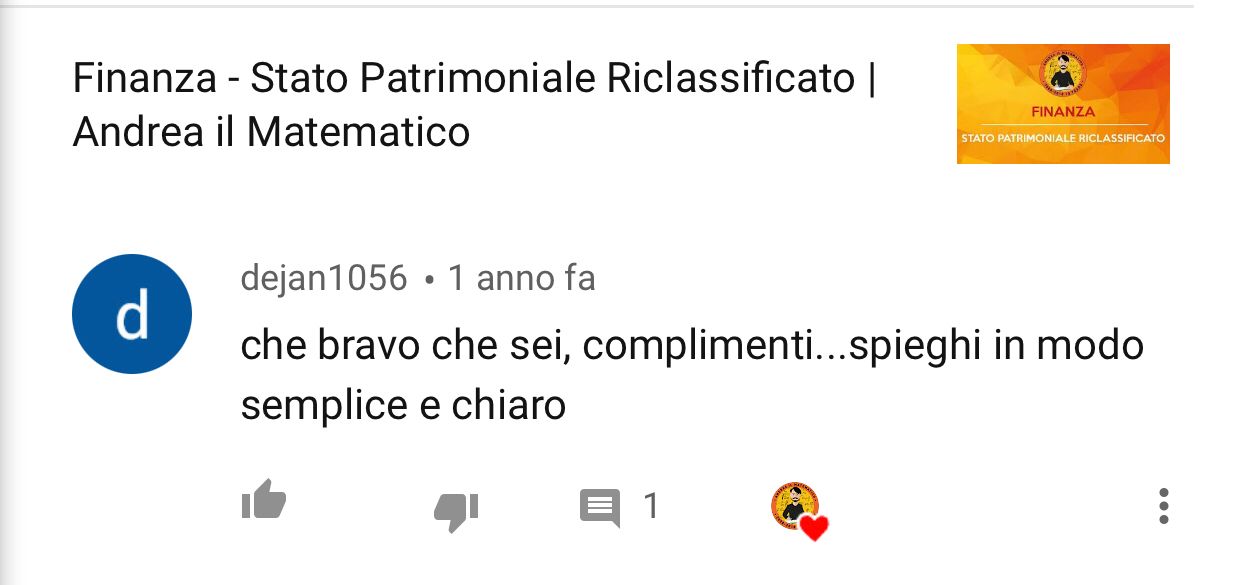Open replies via the speech bubble icon
The width and height of the screenshot is (1242, 585).
(600, 508)
